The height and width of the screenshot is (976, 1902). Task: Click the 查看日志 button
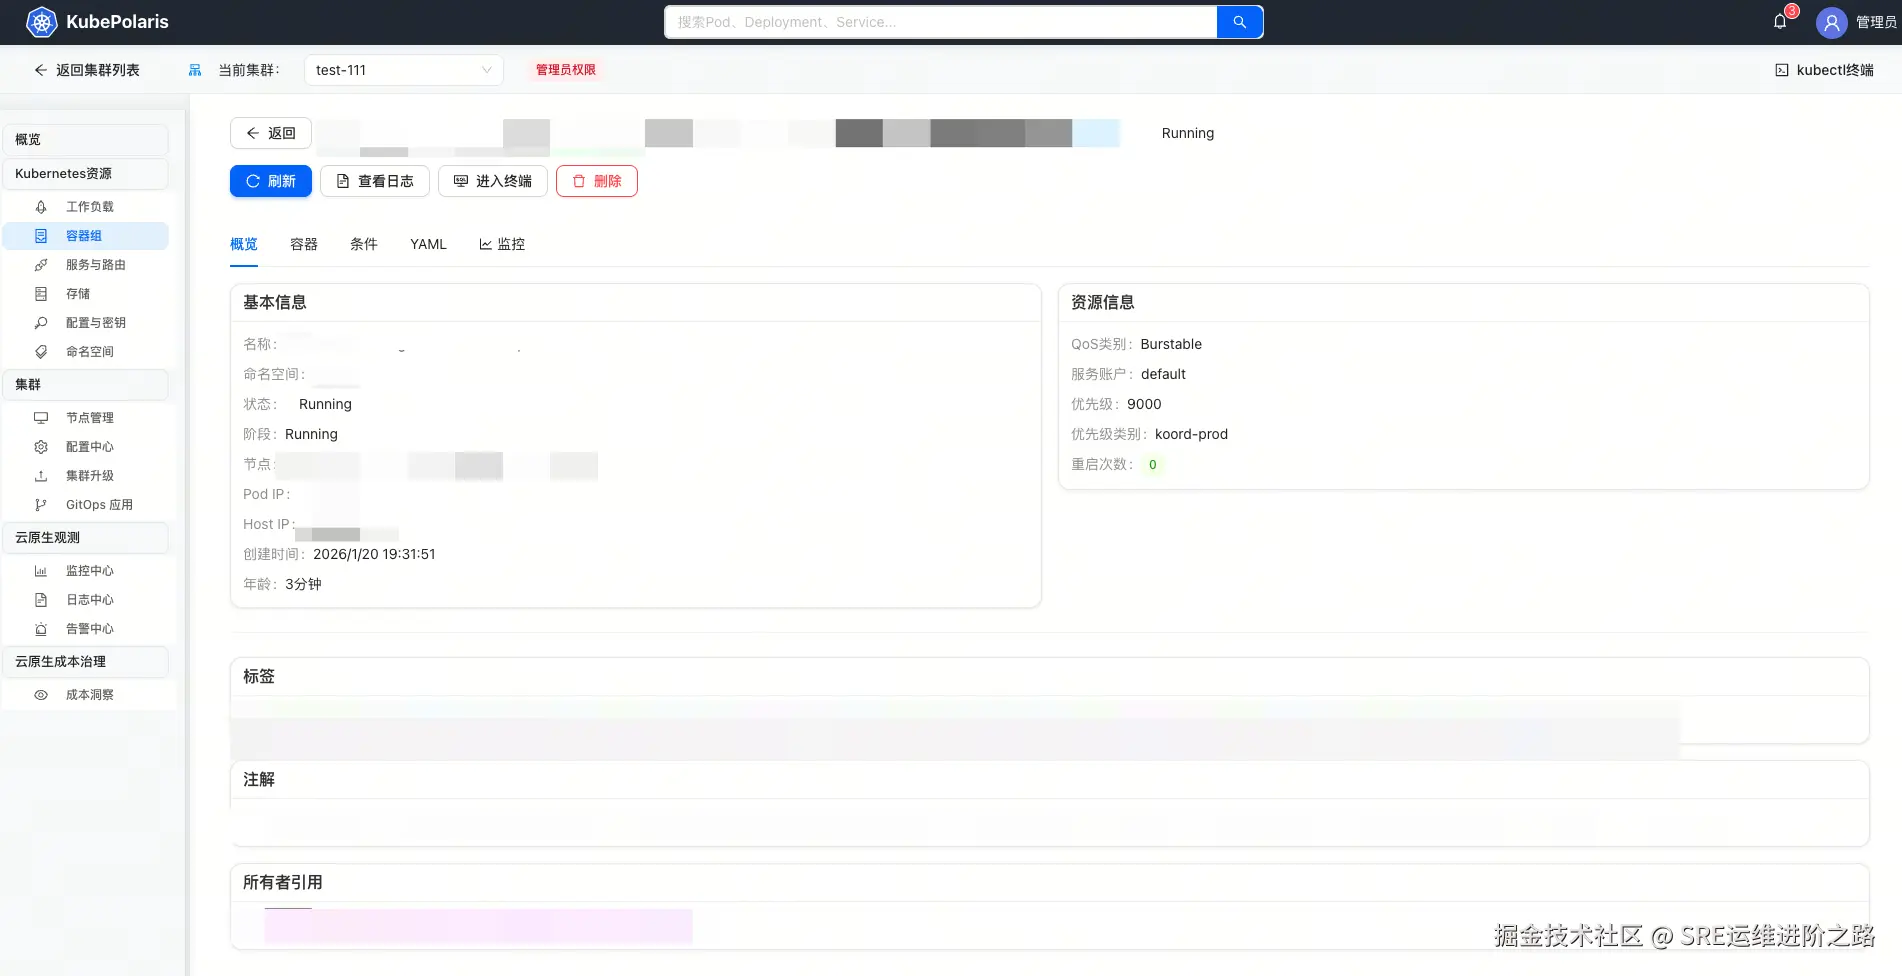[375, 181]
